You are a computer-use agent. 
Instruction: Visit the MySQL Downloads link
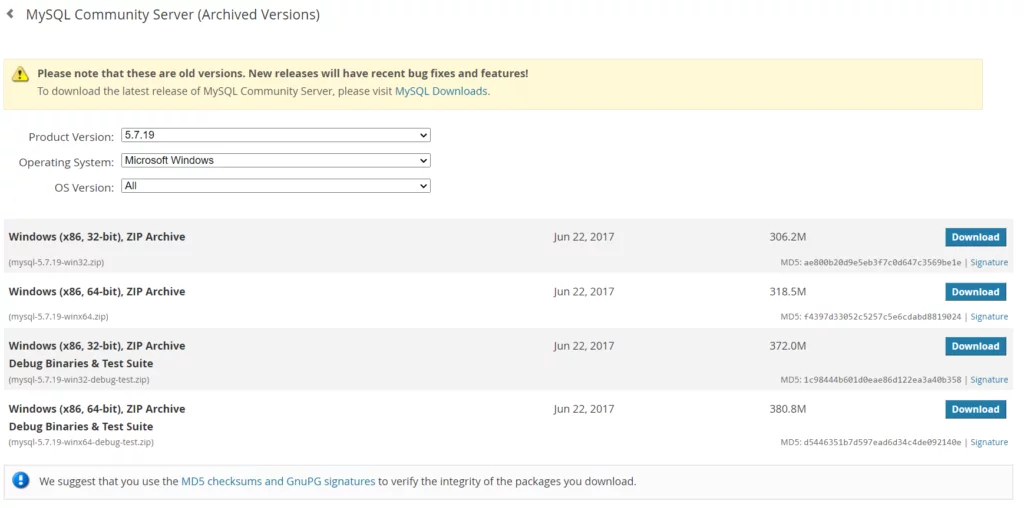441,91
